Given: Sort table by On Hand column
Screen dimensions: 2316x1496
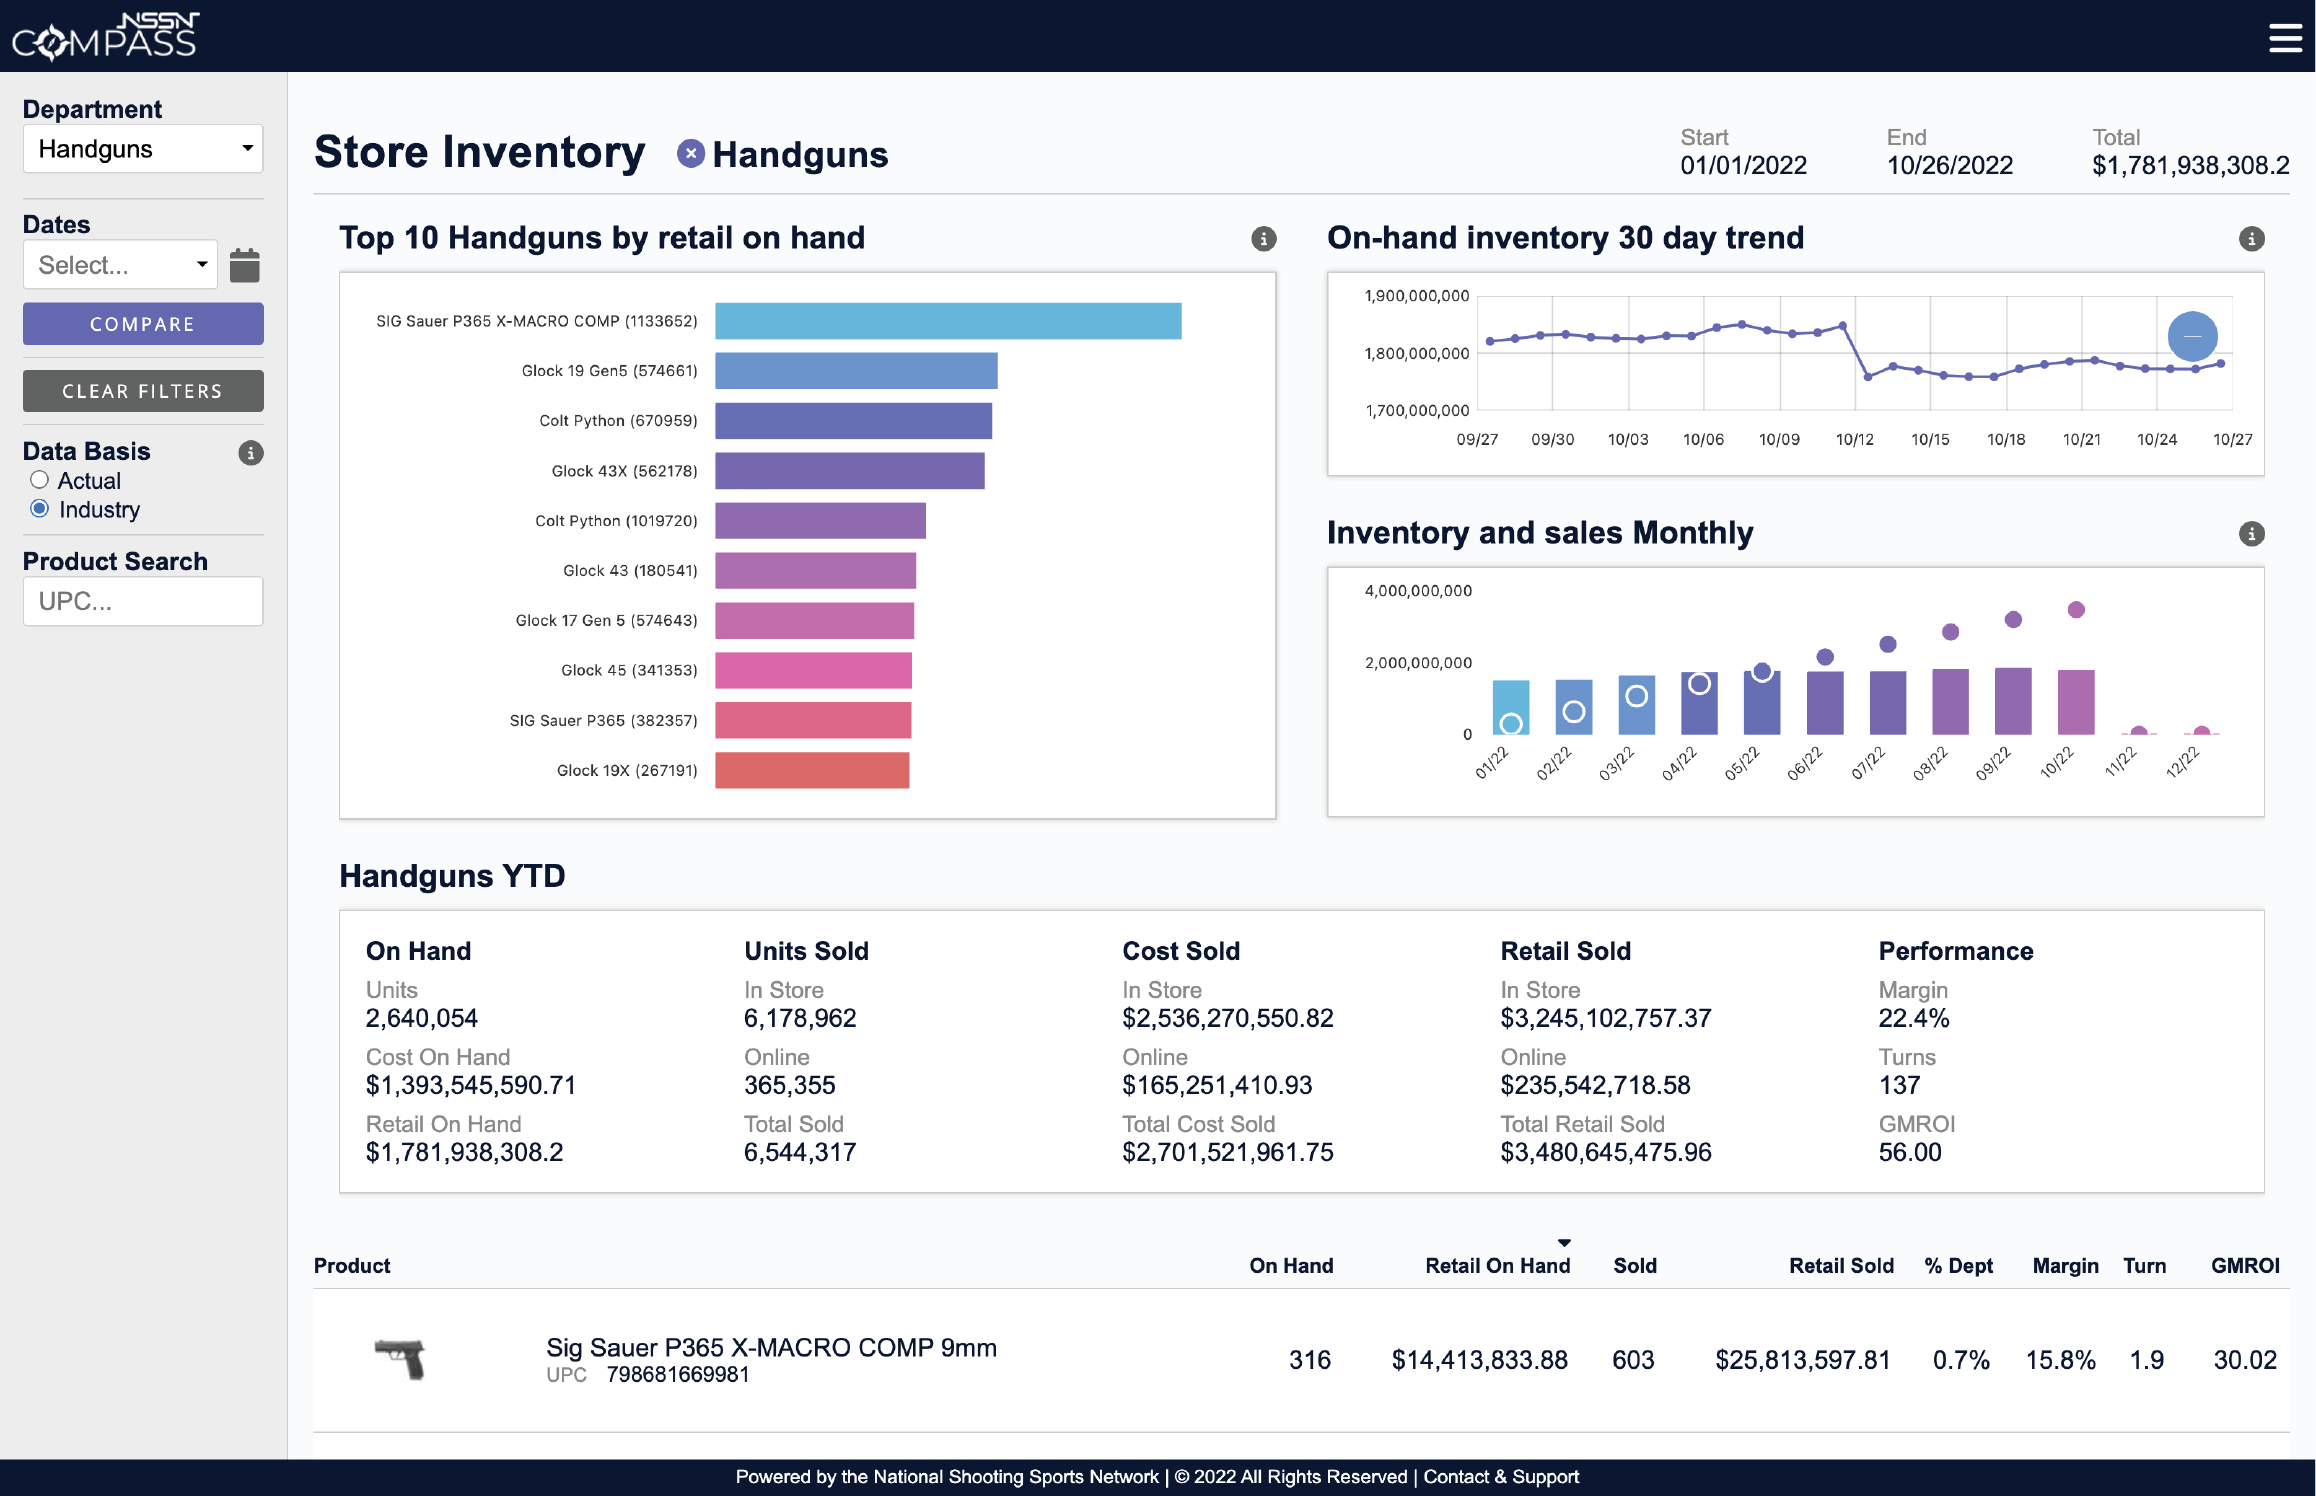Looking at the screenshot, I should [x=1291, y=1266].
